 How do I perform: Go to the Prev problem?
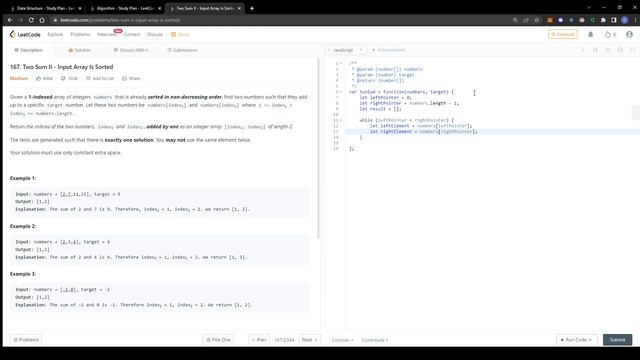[259, 340]
